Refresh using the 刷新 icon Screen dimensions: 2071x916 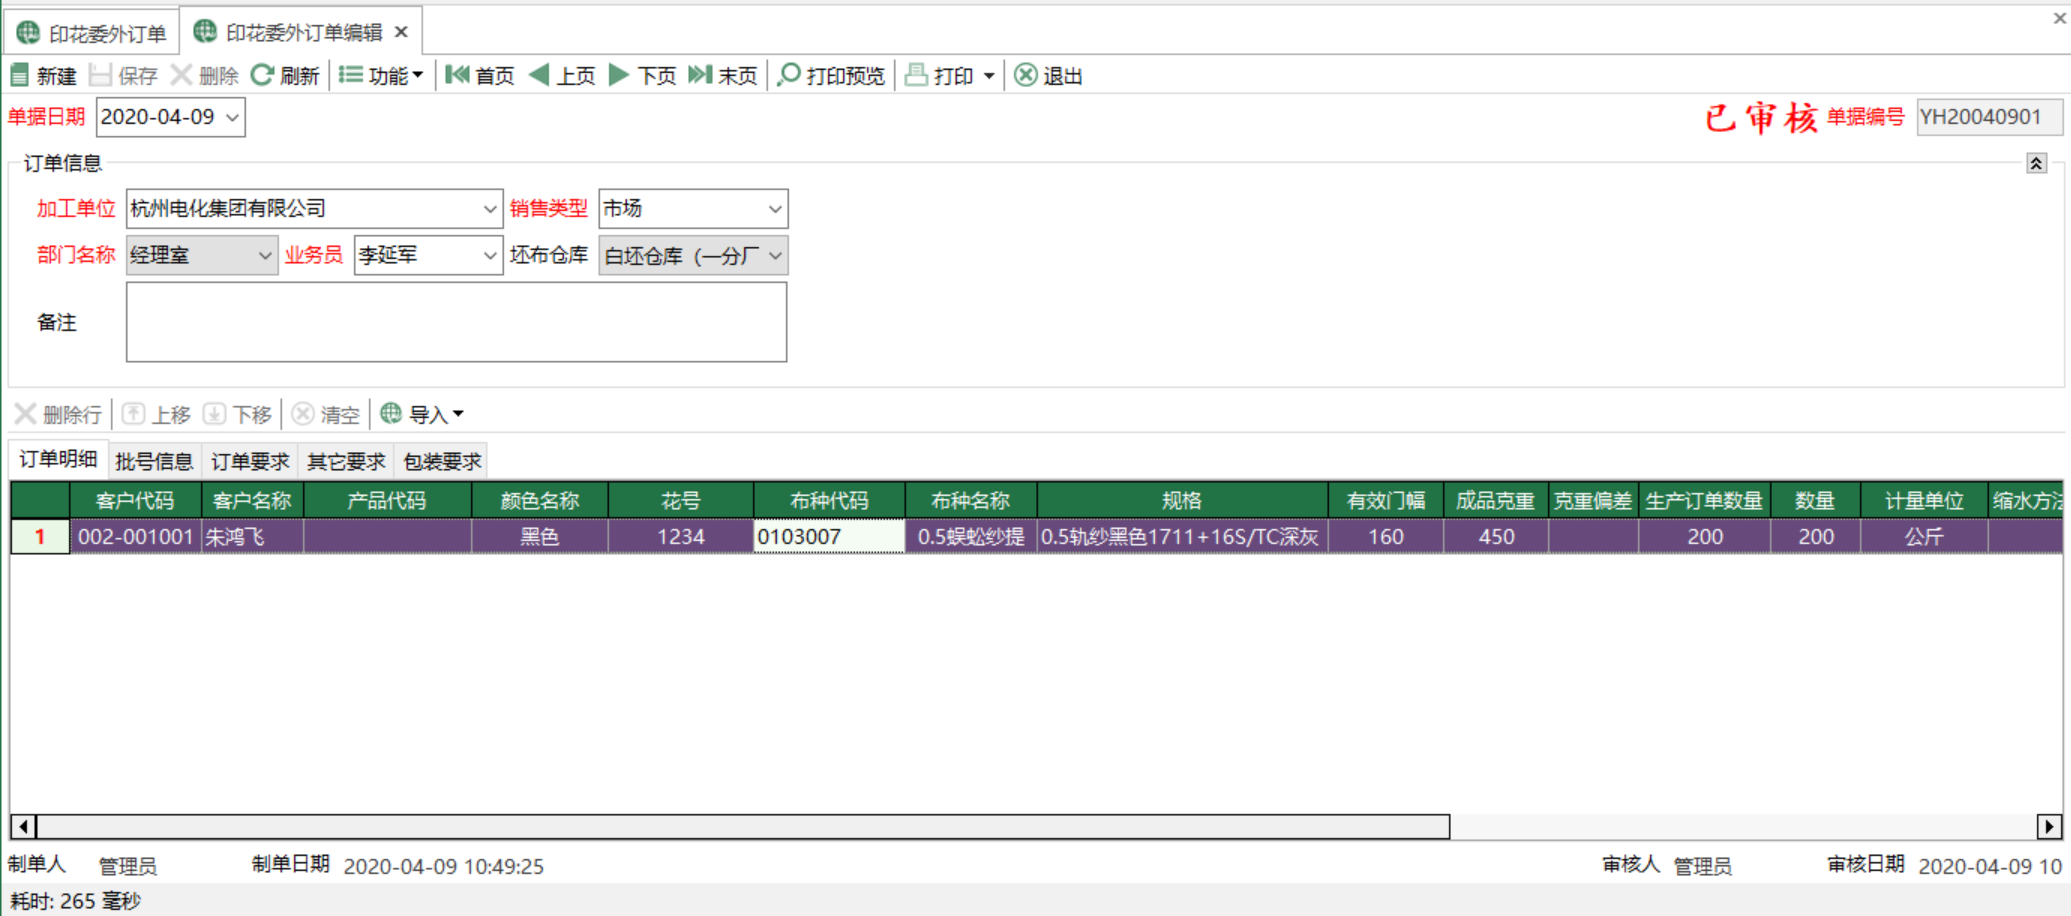point(262,75)
